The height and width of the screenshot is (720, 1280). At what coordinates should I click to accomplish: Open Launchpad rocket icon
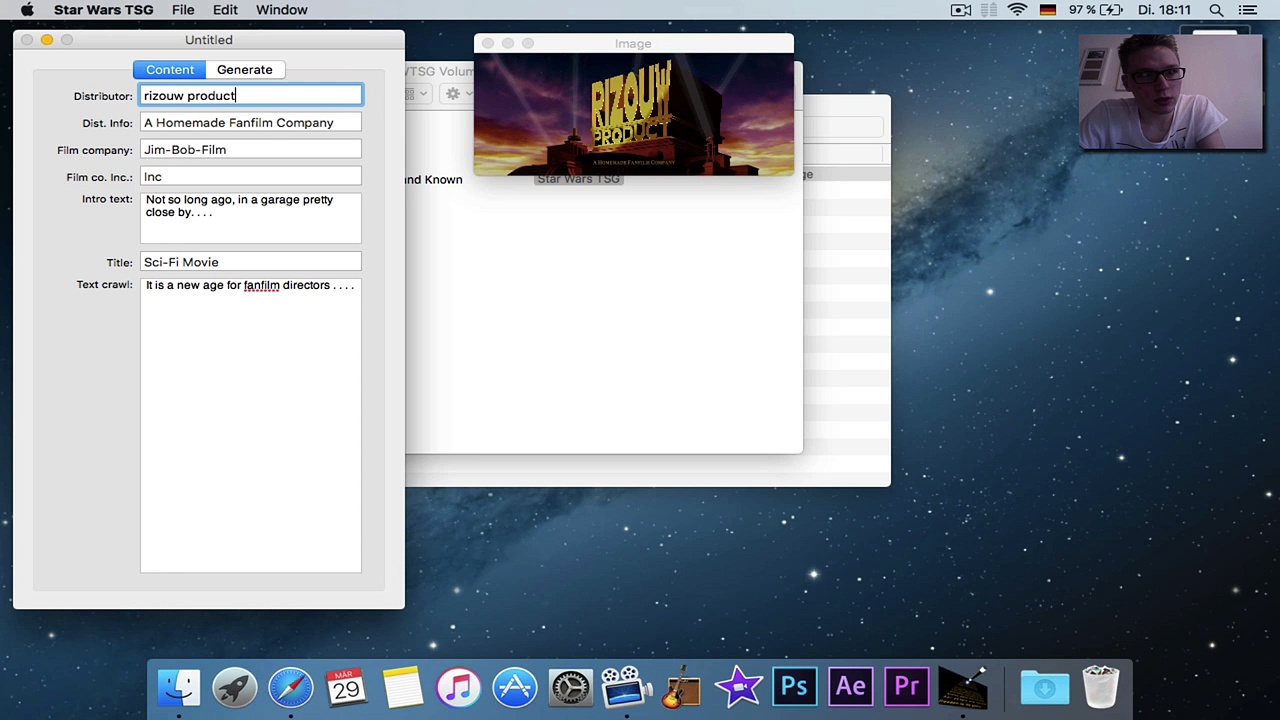pyautogui.click(x=235, y=688)
